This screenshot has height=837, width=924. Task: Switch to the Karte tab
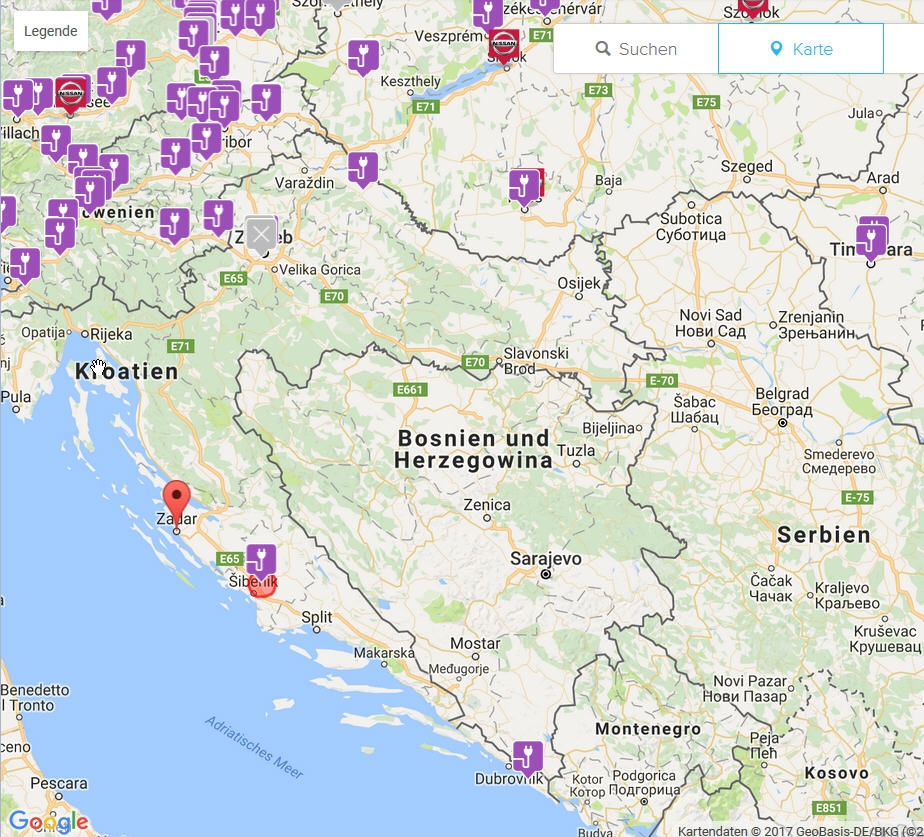[x=800, y=49]
